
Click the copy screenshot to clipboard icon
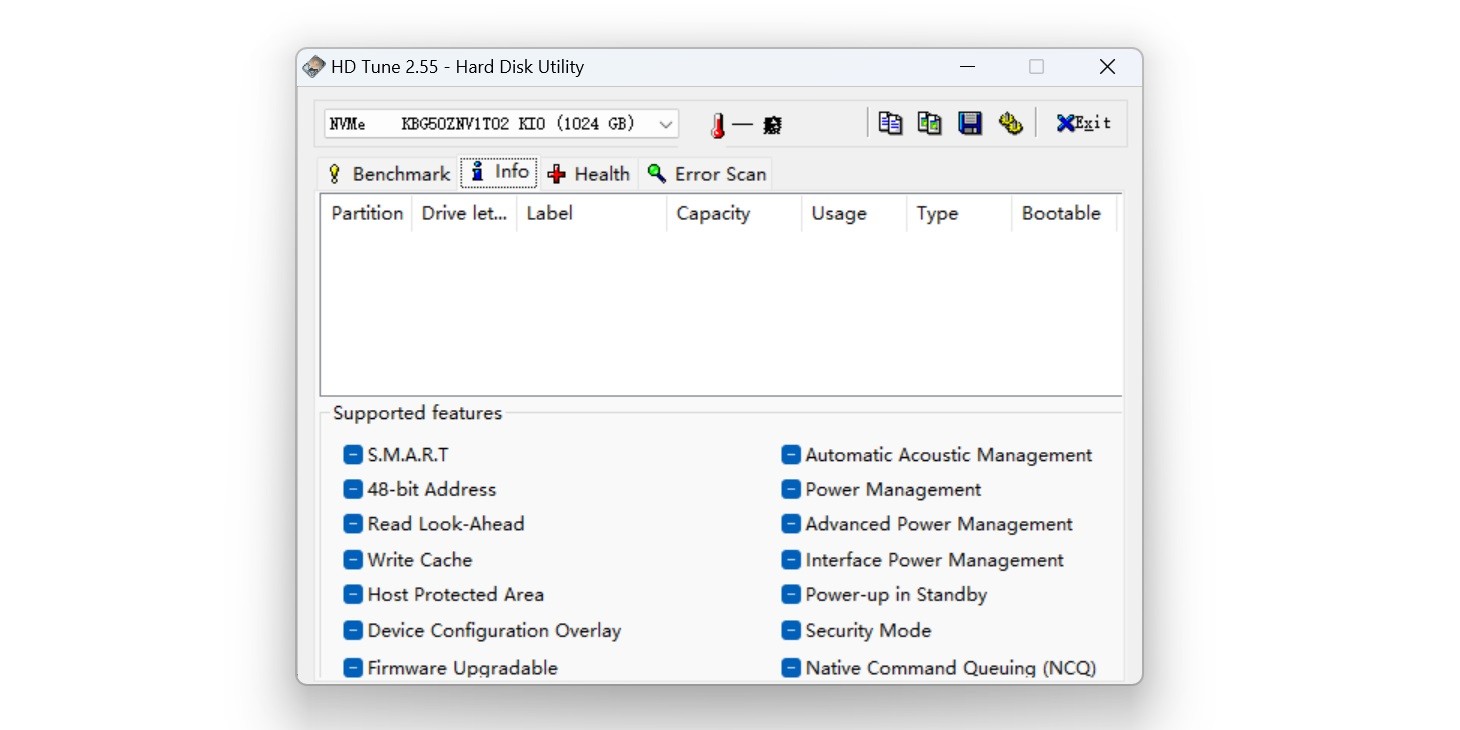click(x=929, y=123)
